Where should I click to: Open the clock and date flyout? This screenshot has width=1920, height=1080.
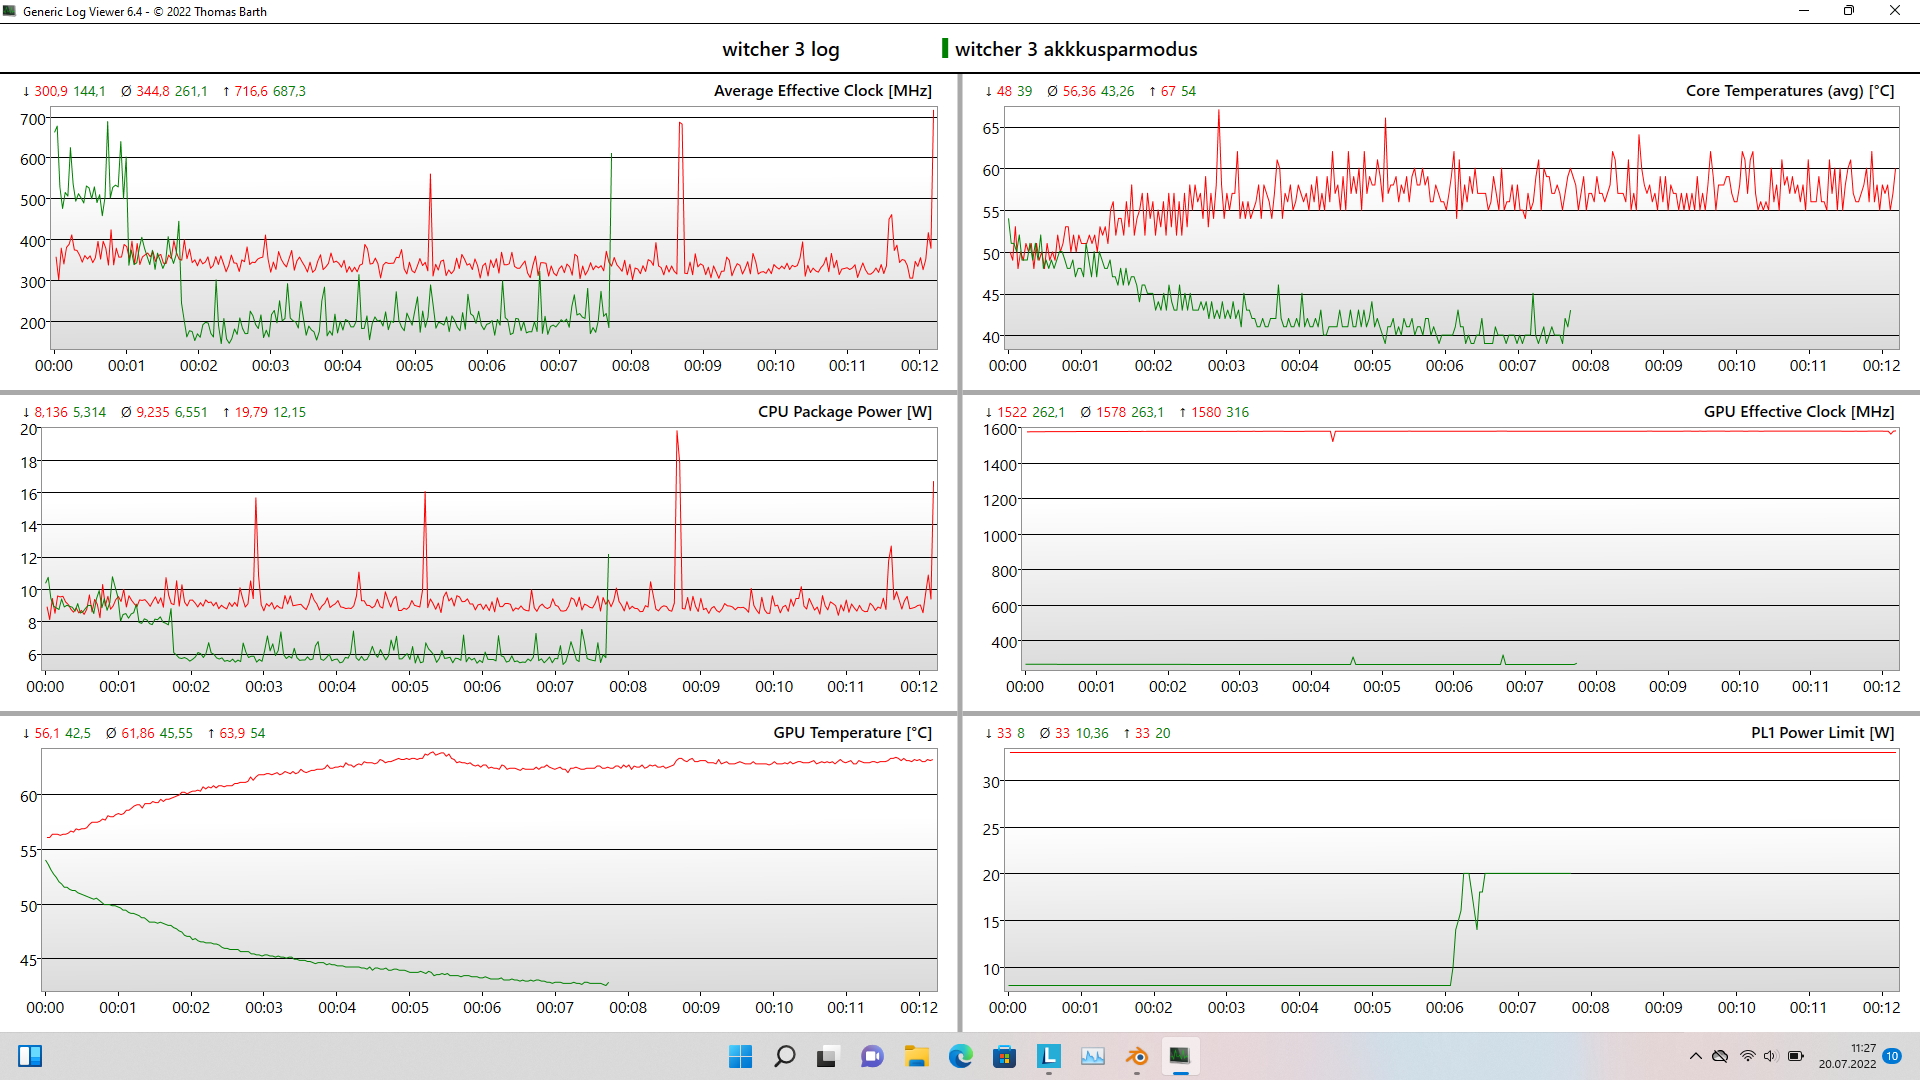pos(1847,1056)
